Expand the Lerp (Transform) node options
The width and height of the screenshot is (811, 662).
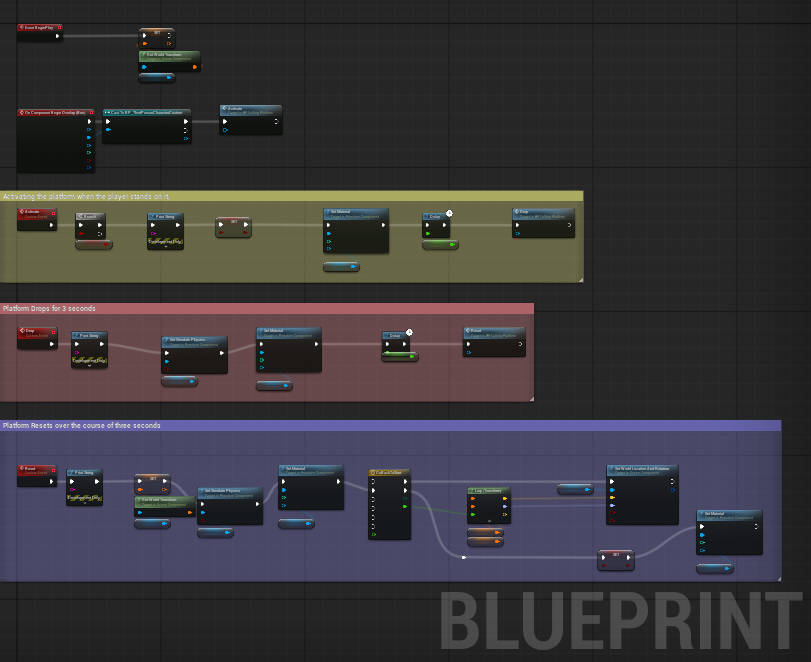click(489, 521)
